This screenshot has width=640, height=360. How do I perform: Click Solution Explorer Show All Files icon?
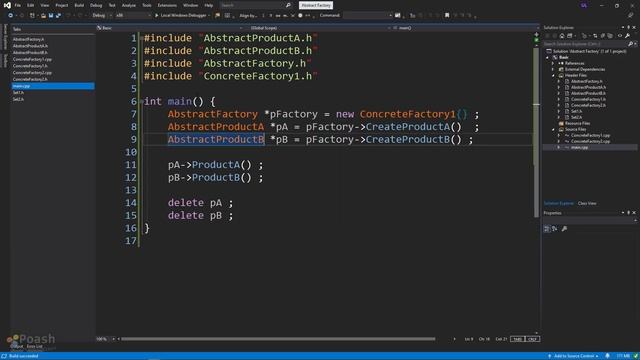pos(610,36)
